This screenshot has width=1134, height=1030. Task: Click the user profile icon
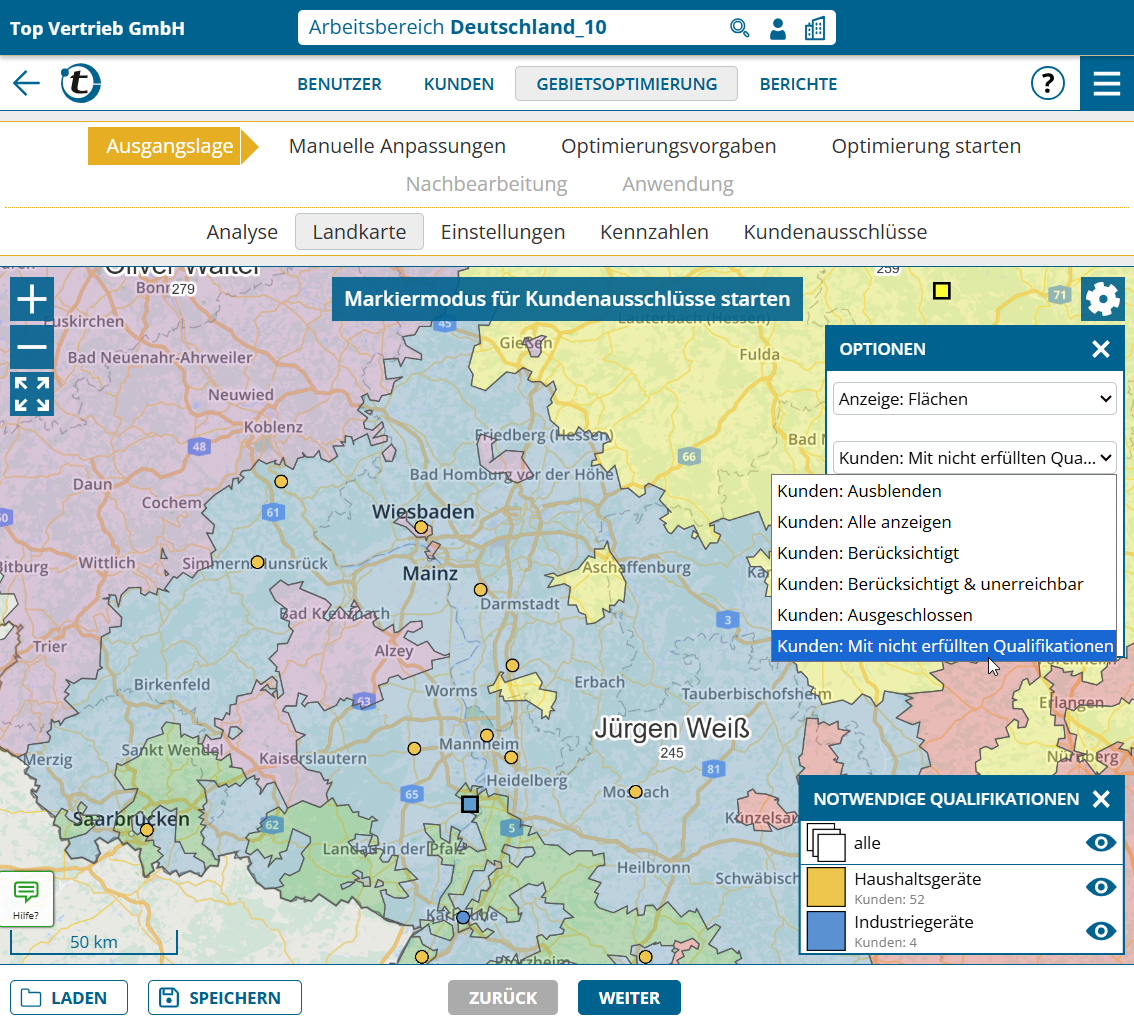[777, 28]
